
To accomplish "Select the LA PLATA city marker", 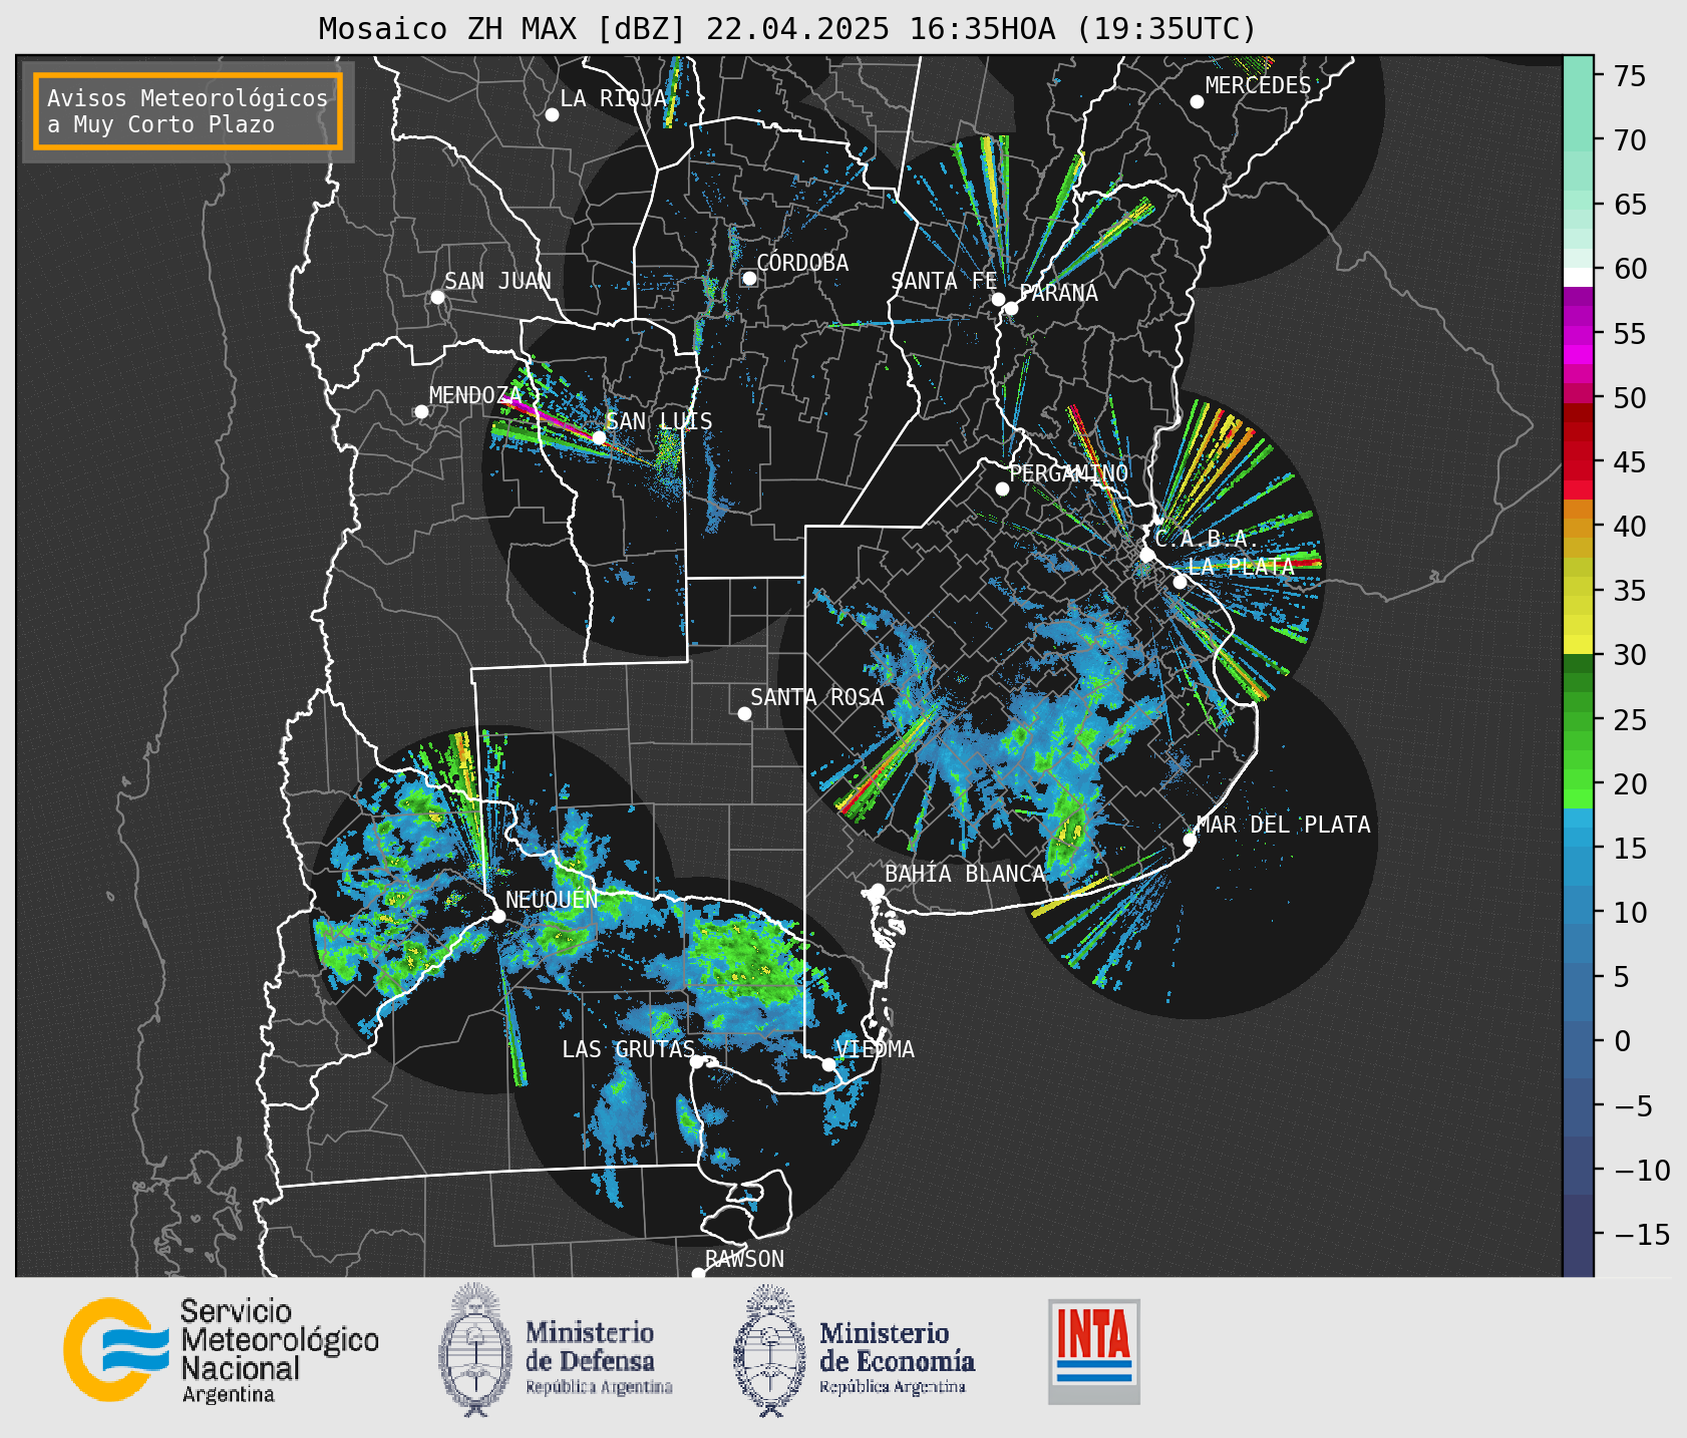I will [1180, 582].
